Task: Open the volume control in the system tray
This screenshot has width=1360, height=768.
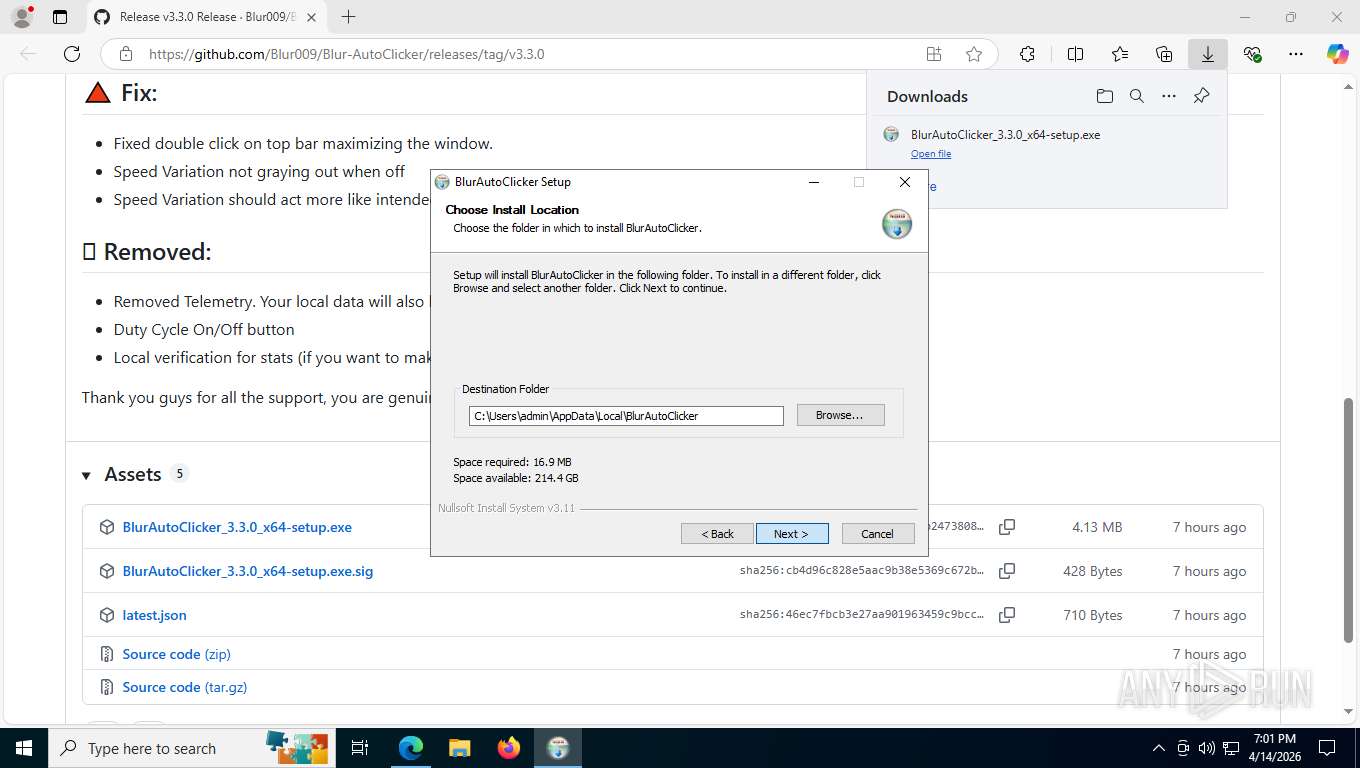Action: pyautogui.click(x=1207, y=748)
